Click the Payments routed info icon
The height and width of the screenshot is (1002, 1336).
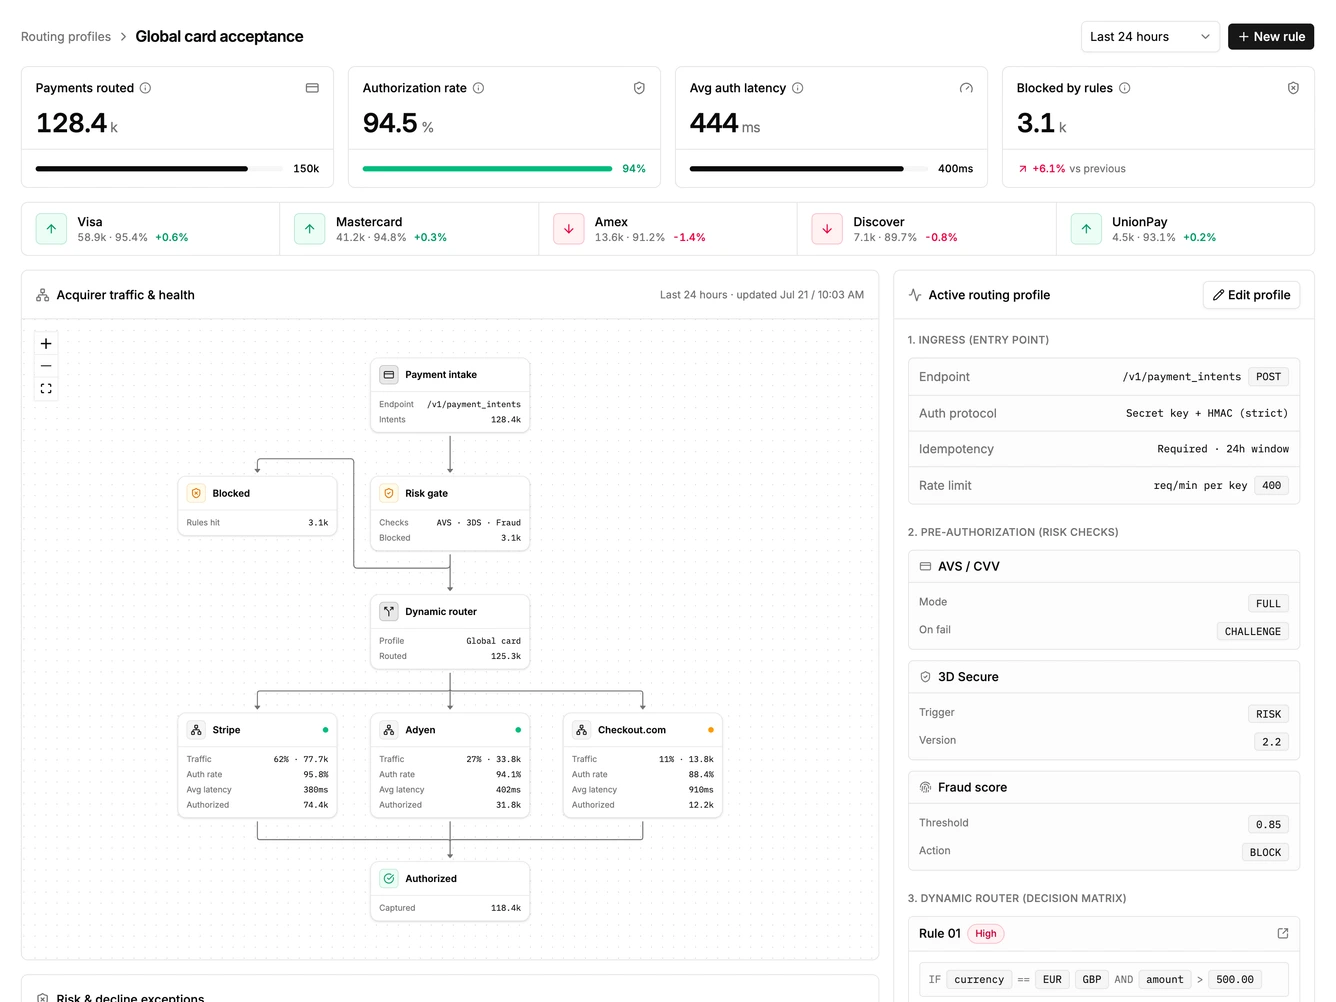145,88
